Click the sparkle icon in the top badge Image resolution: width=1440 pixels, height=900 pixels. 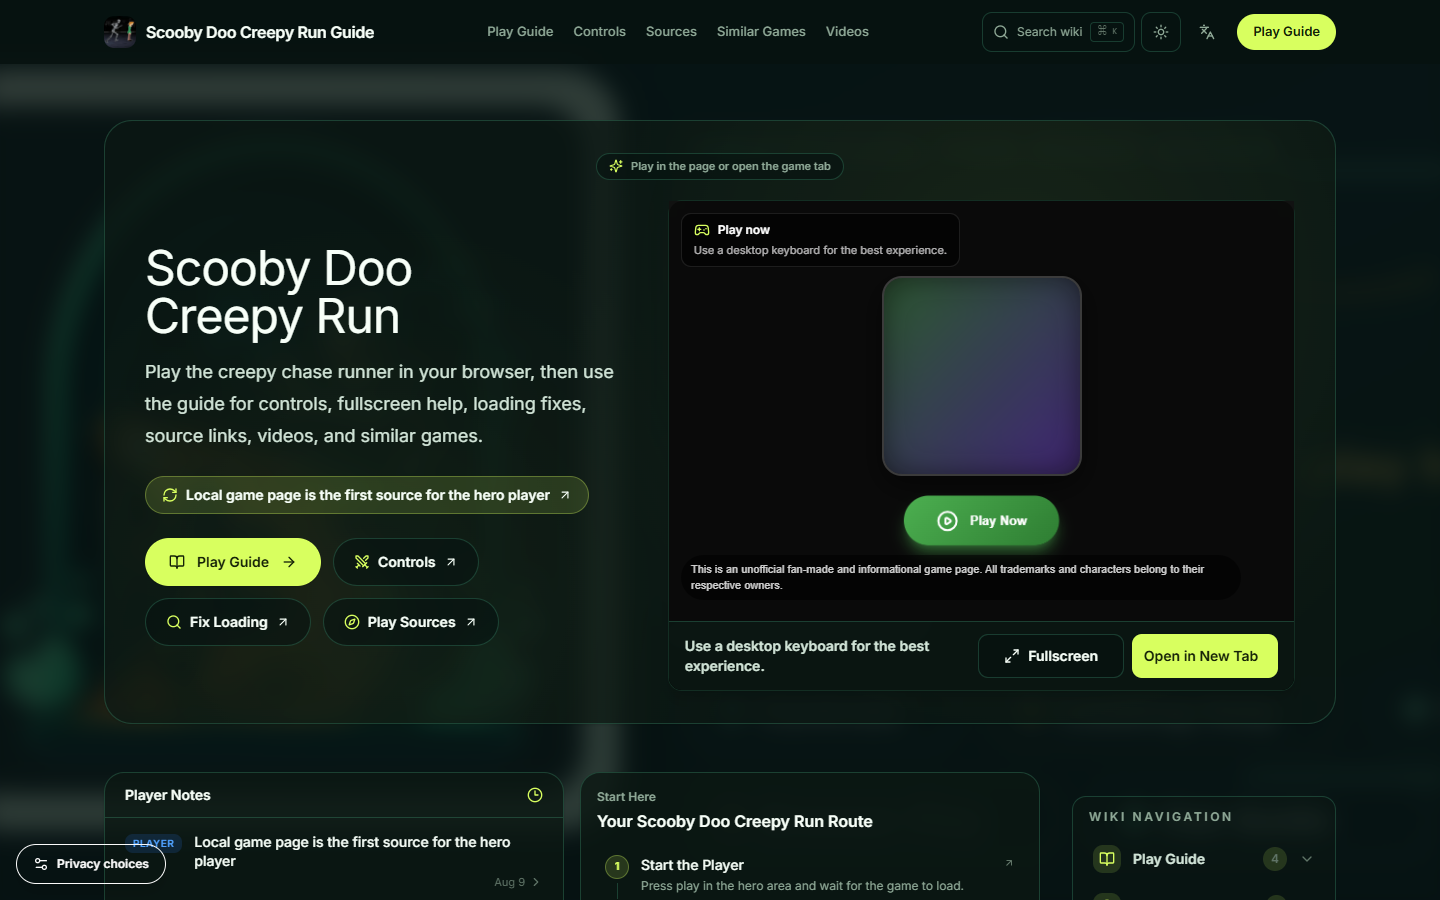click(616, 166)
